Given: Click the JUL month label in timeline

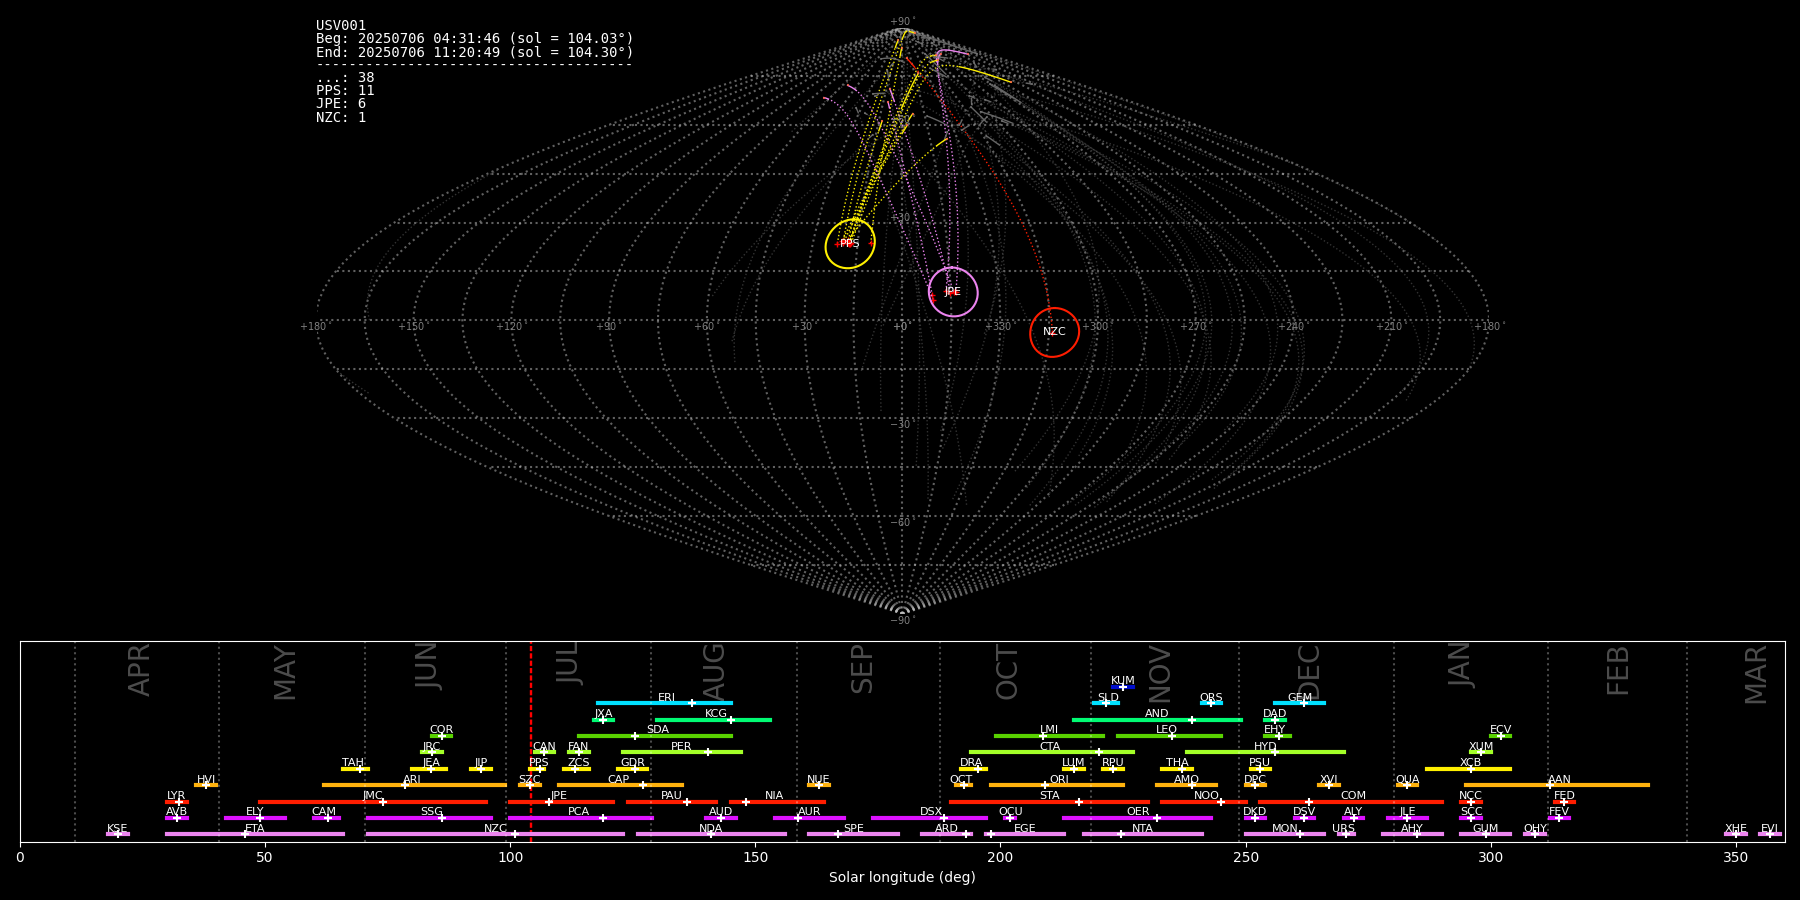Looking at the screenshot, I should tap(568, 663).
